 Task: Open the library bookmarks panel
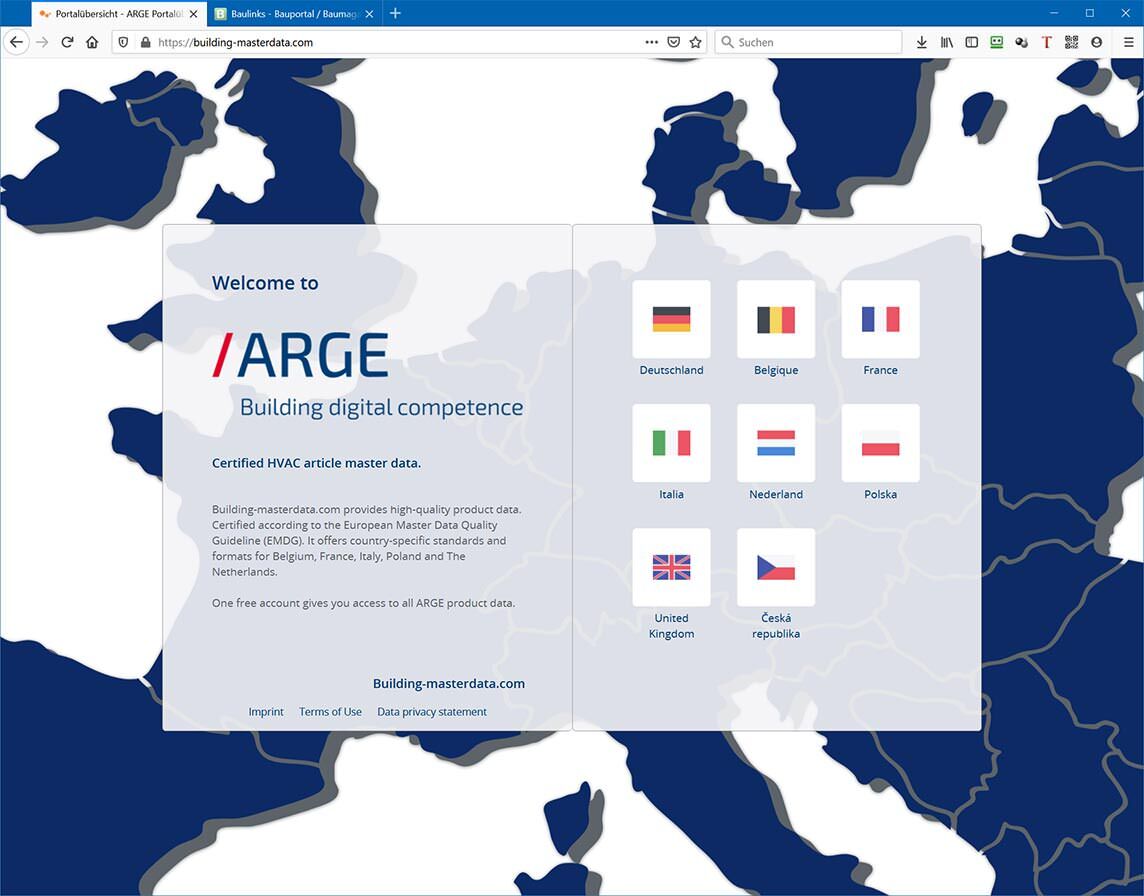tap(946, 42)
